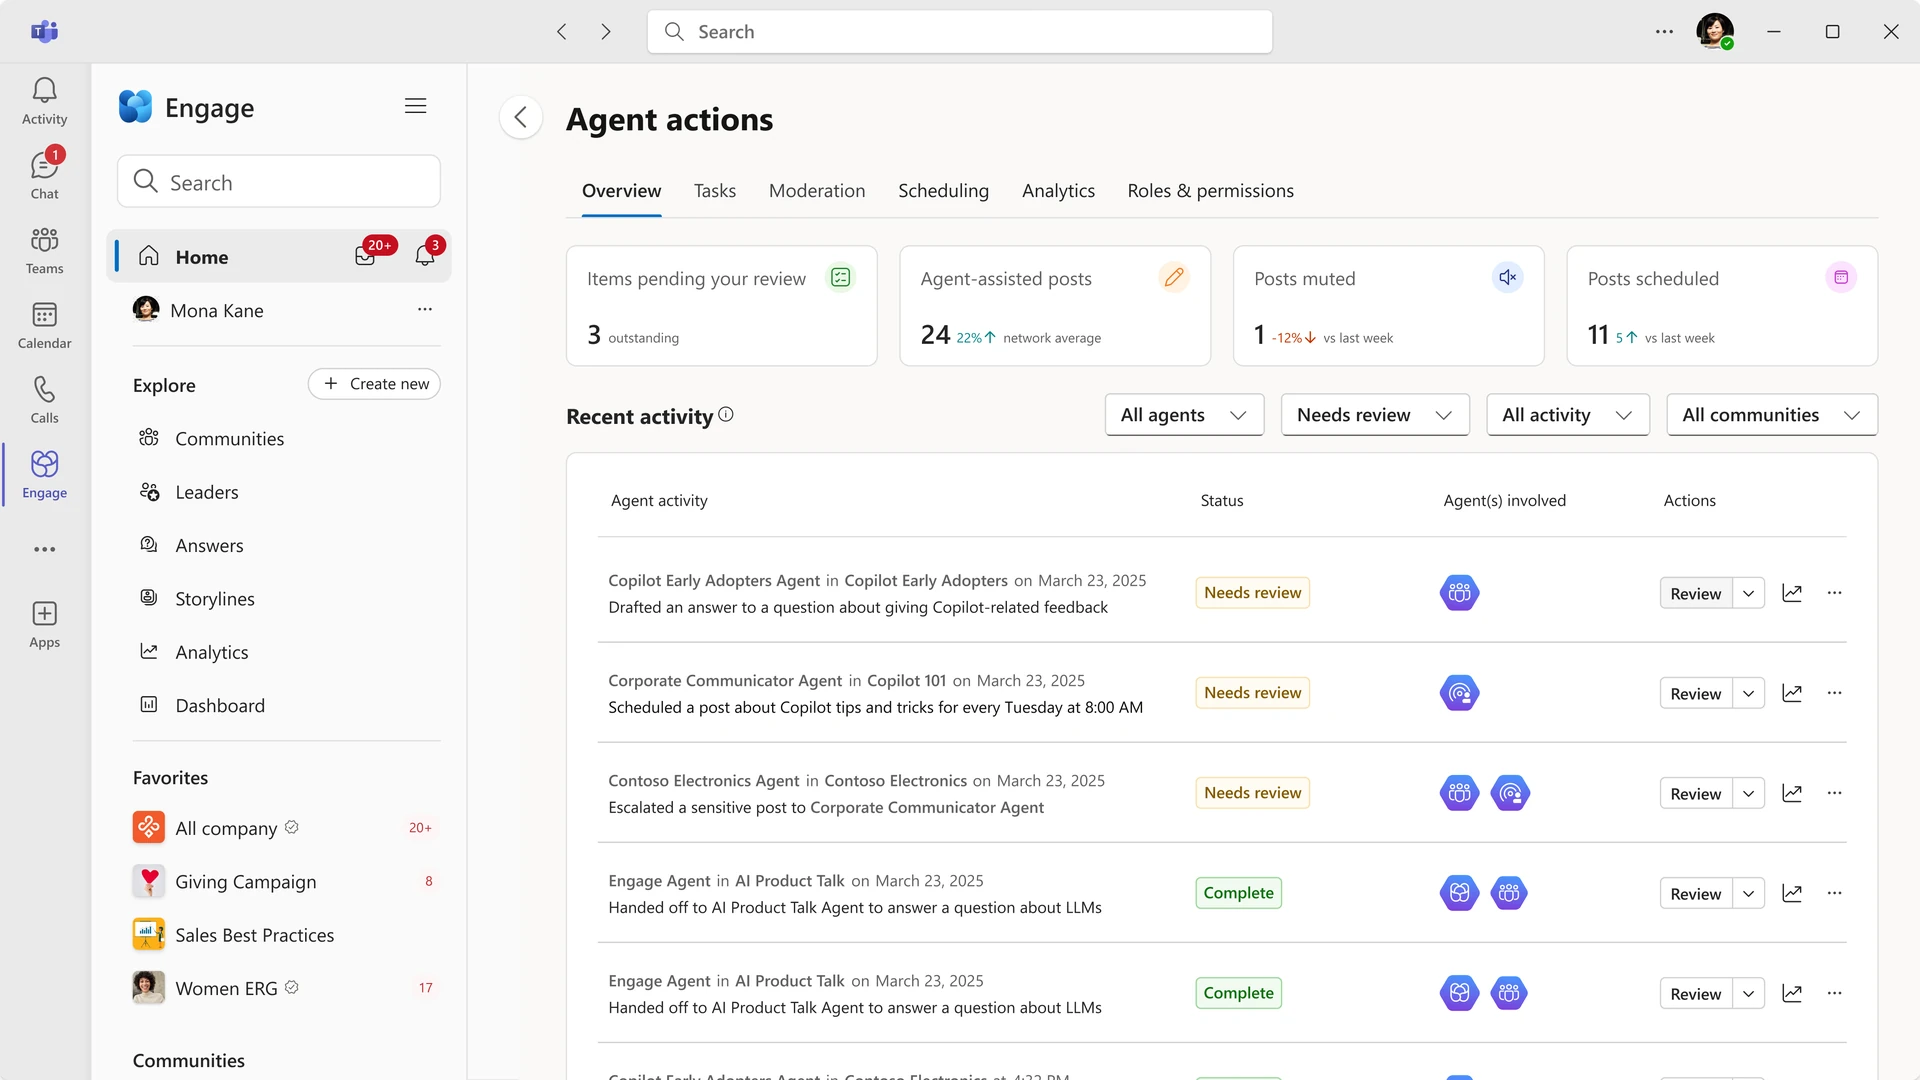
Task: Open Engage inbox with 20+ badge
Action: tap(366, 256)
